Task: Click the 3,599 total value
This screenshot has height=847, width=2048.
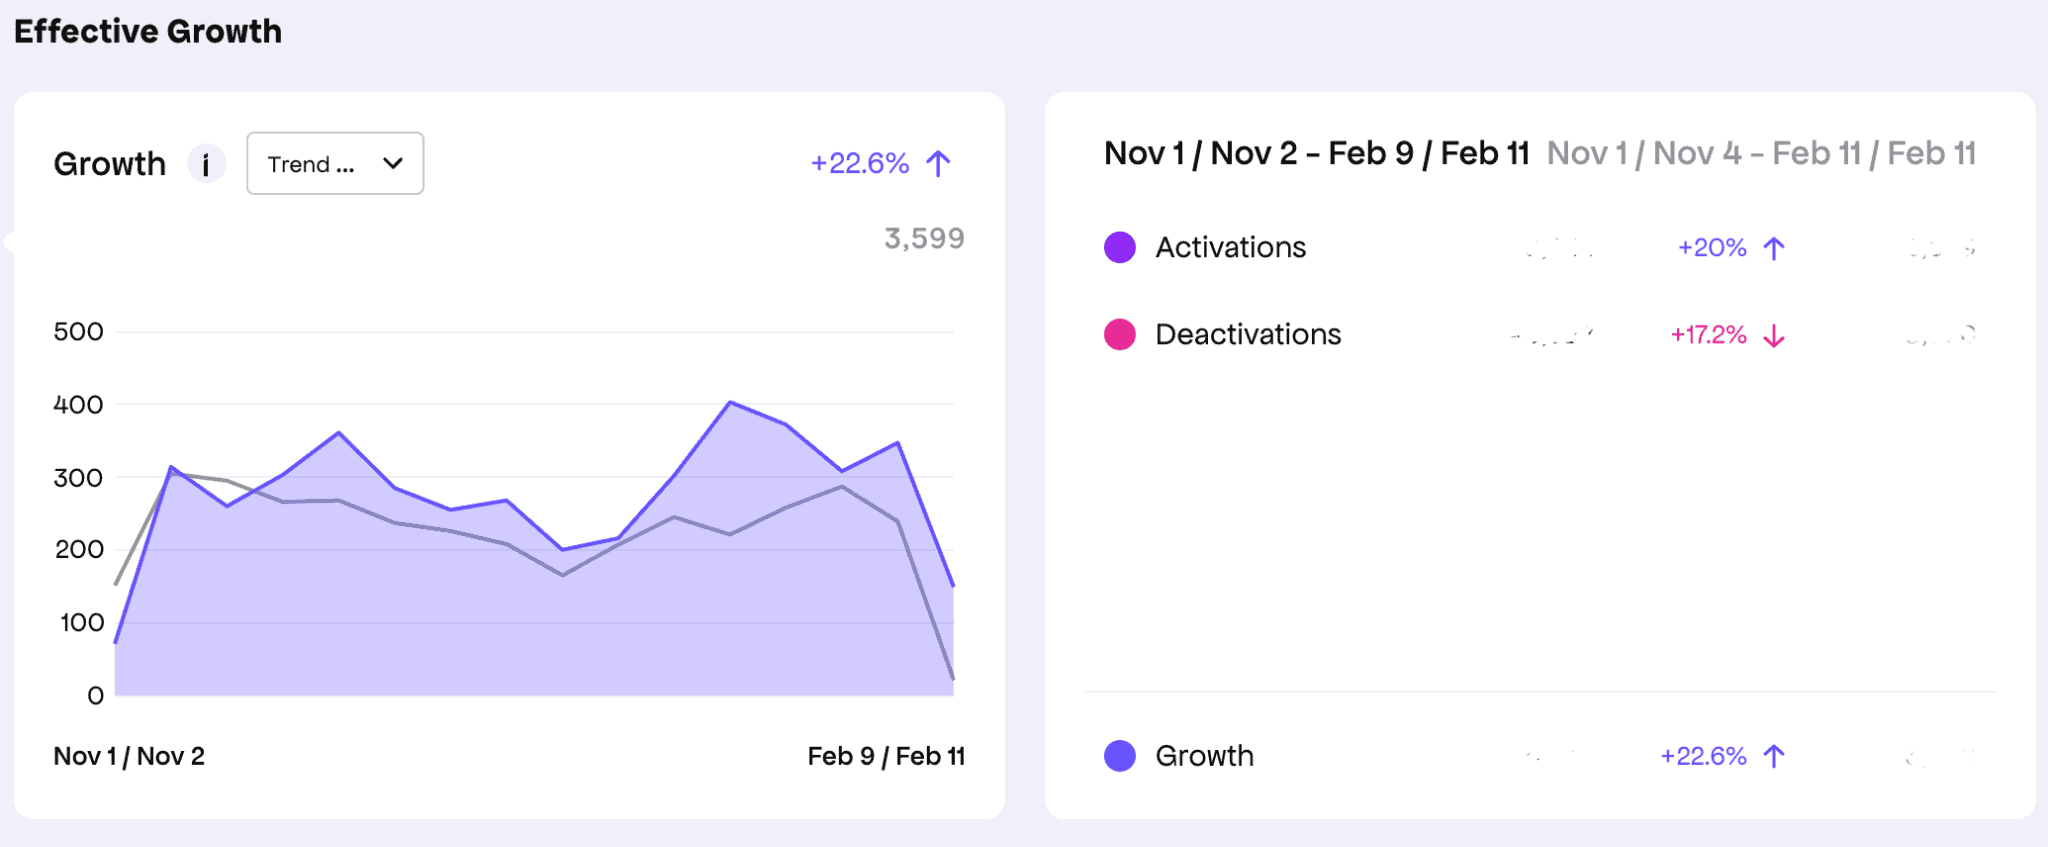Action: 923,237
